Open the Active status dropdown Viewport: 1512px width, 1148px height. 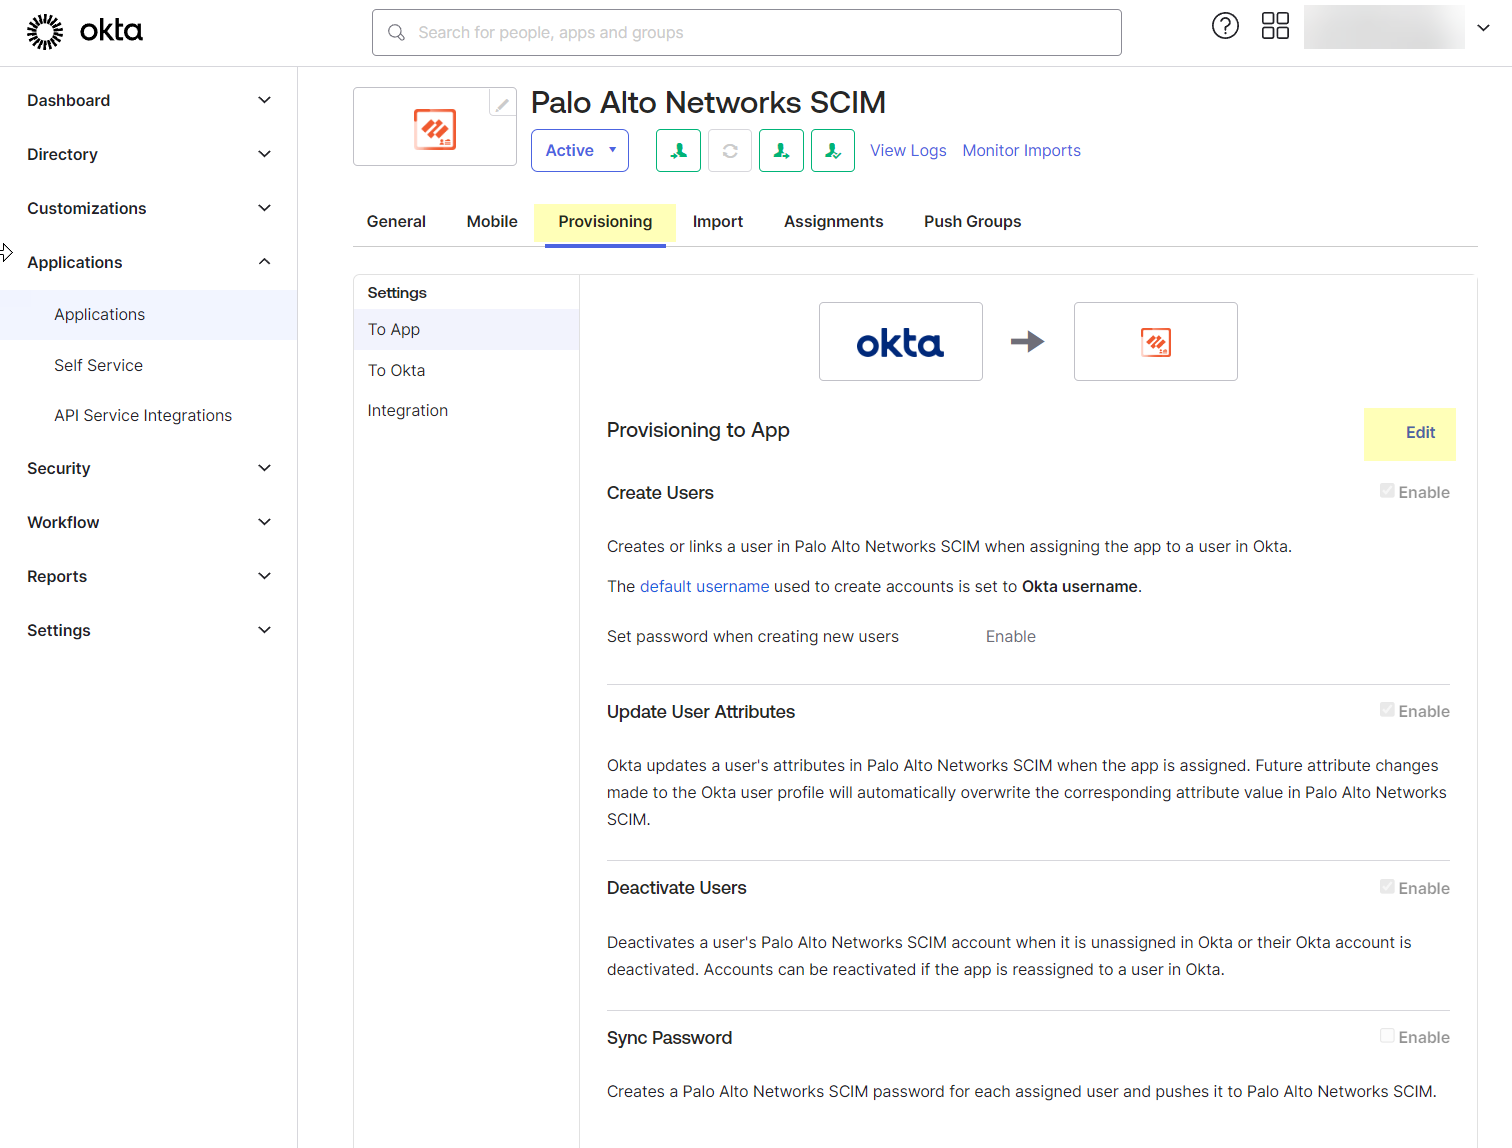click(579, 151)
